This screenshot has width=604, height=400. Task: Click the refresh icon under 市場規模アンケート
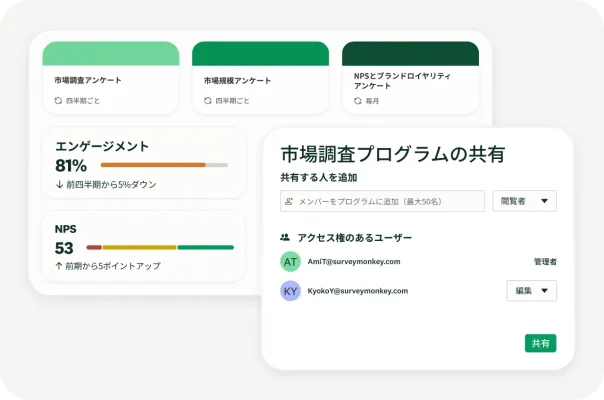[208, 101]
